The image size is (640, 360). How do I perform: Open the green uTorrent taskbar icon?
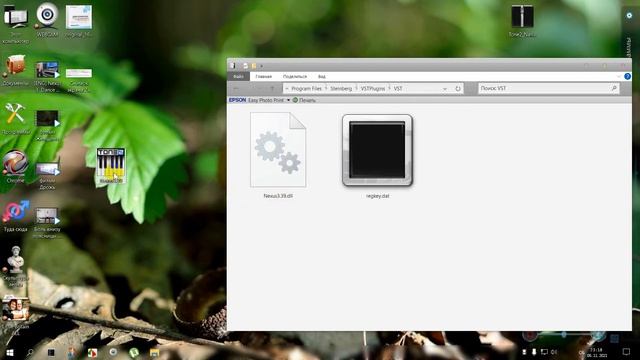133,352
